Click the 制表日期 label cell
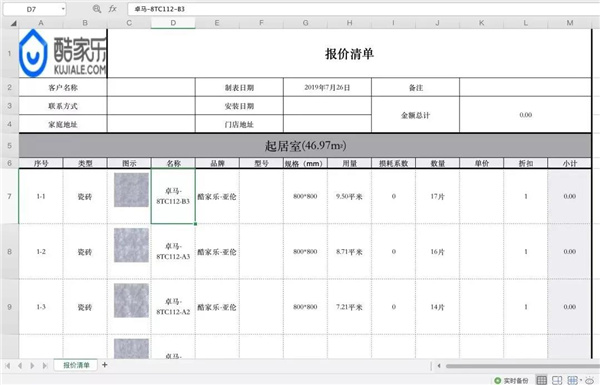The height and width of the screenshot is (385, 600). coord(239,88)
